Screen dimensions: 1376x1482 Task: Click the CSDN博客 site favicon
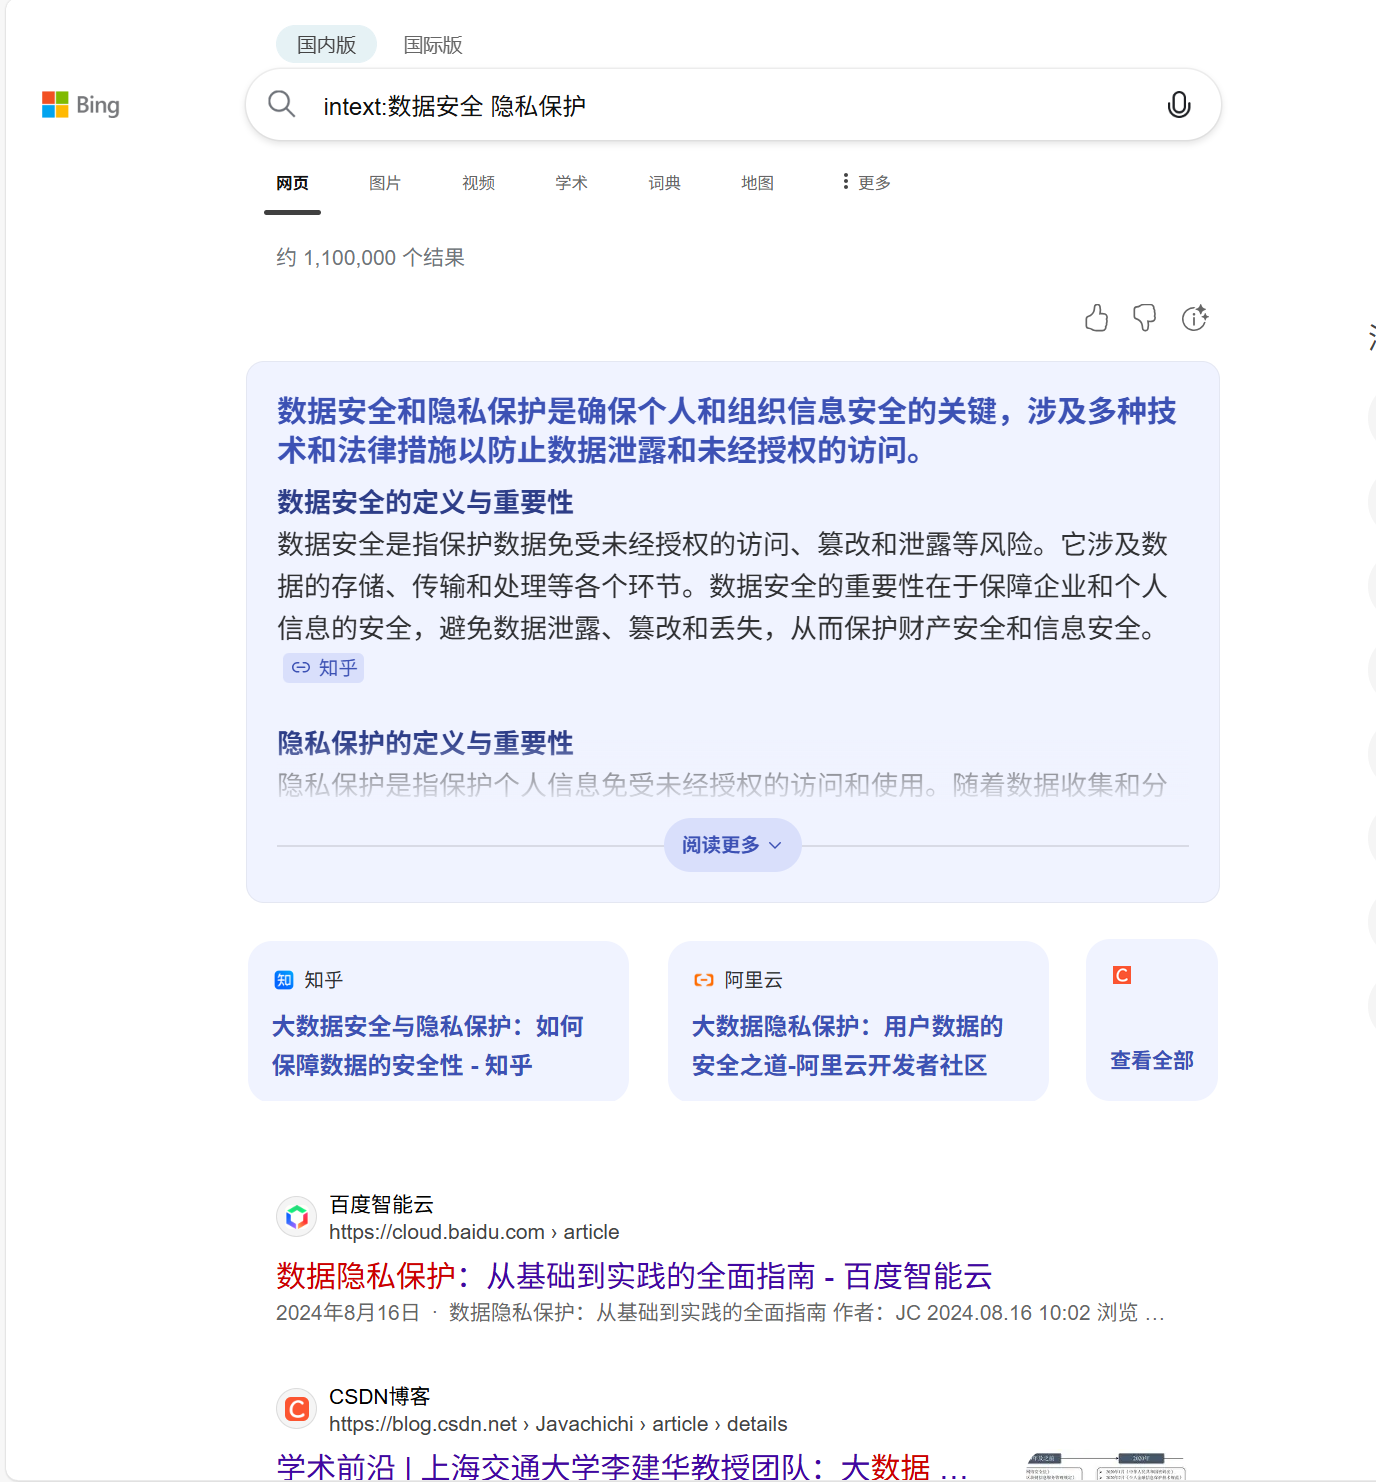pos(296,1408)
